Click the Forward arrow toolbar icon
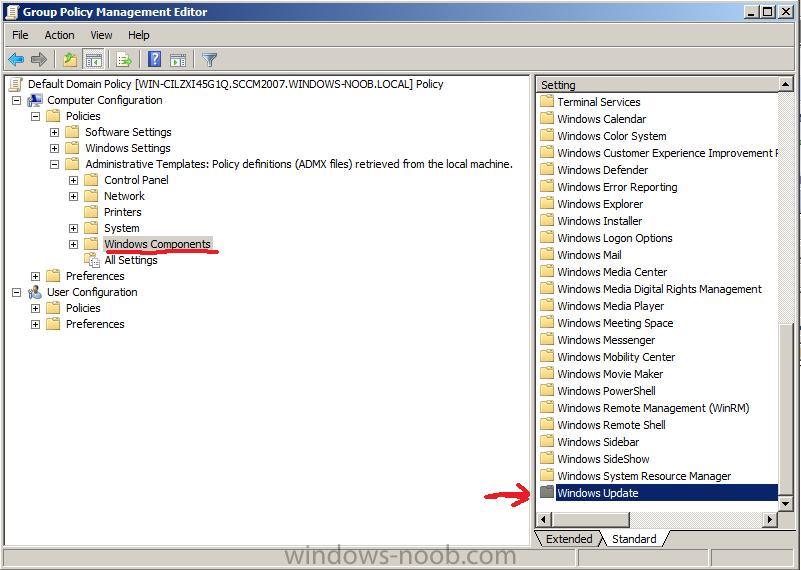Screen dimensions: 801x570 point(39,60)
